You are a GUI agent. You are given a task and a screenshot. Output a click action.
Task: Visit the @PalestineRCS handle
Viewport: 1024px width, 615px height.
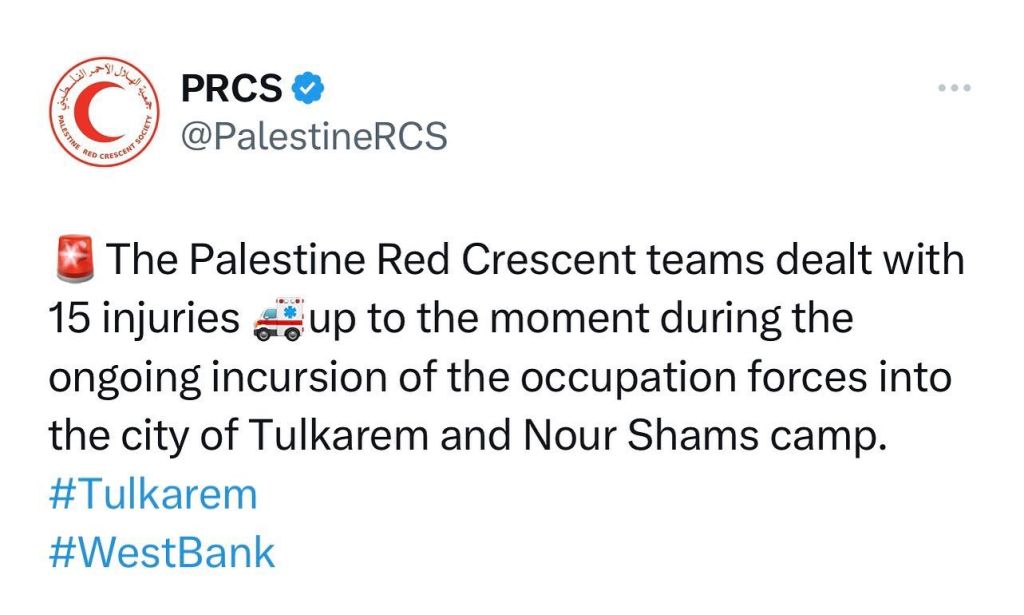(314, 136)
